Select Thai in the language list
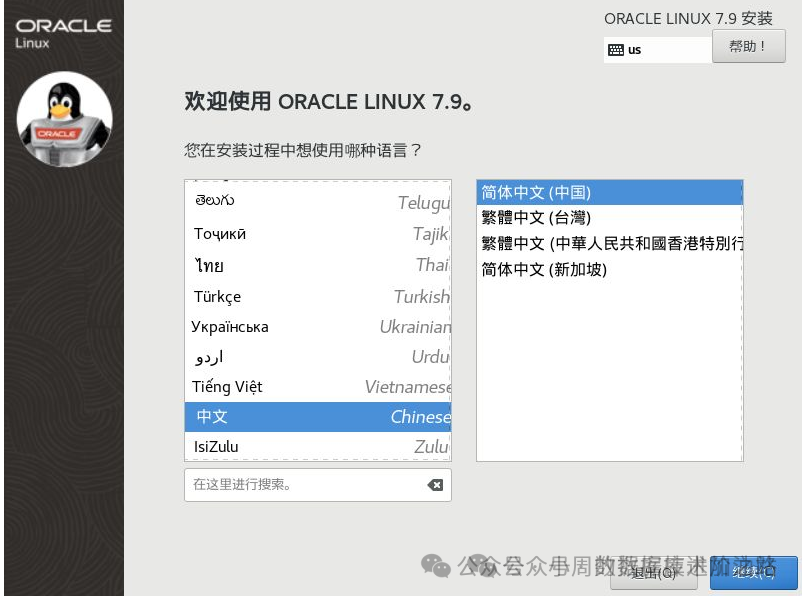 pyautogui.click(x=318, y=265)
